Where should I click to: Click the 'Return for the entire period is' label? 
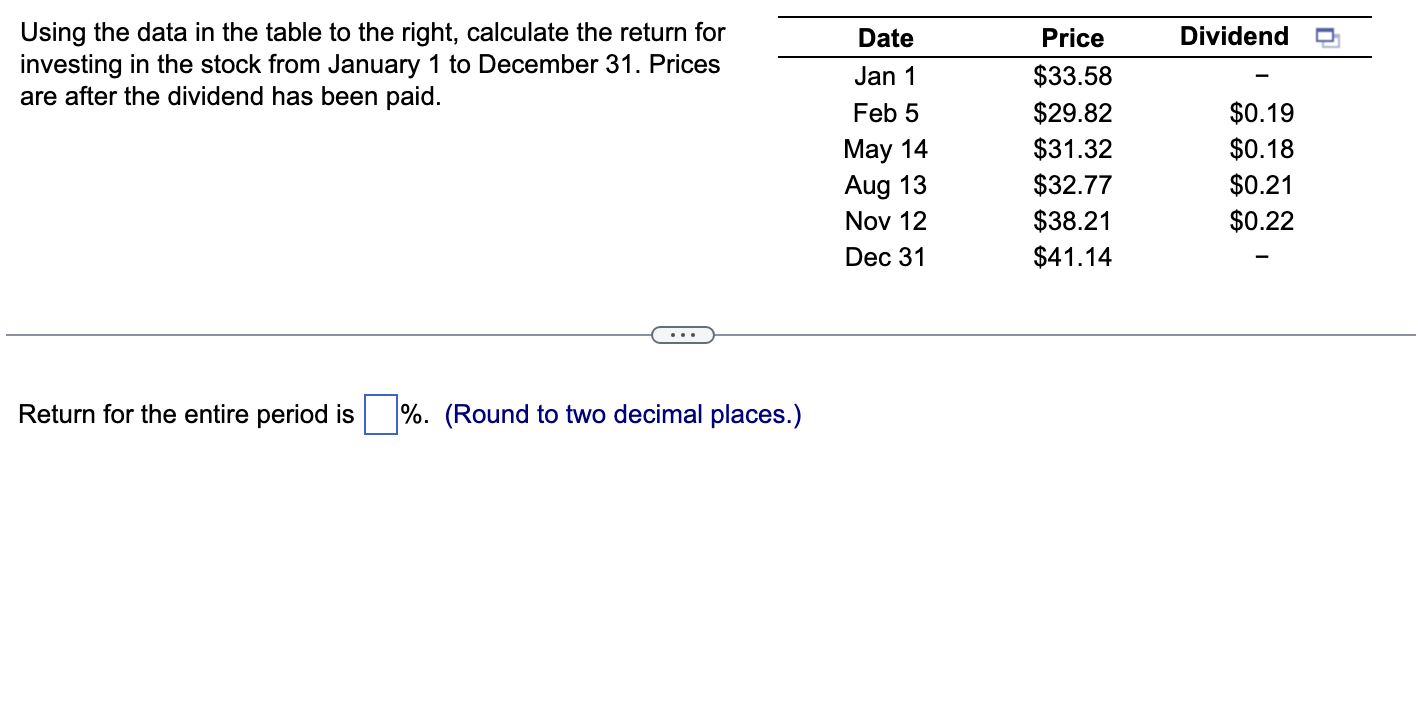185,414
